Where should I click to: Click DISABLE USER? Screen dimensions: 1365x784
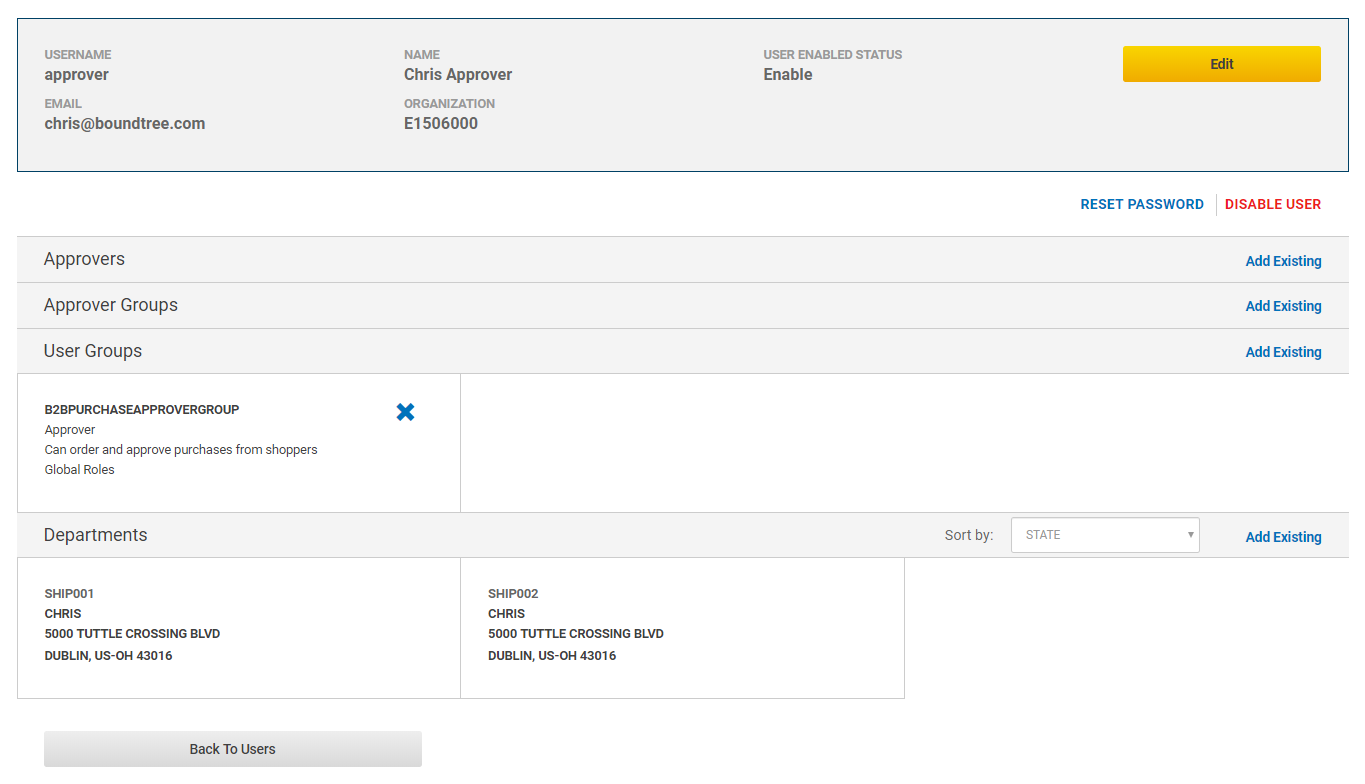1272,204
